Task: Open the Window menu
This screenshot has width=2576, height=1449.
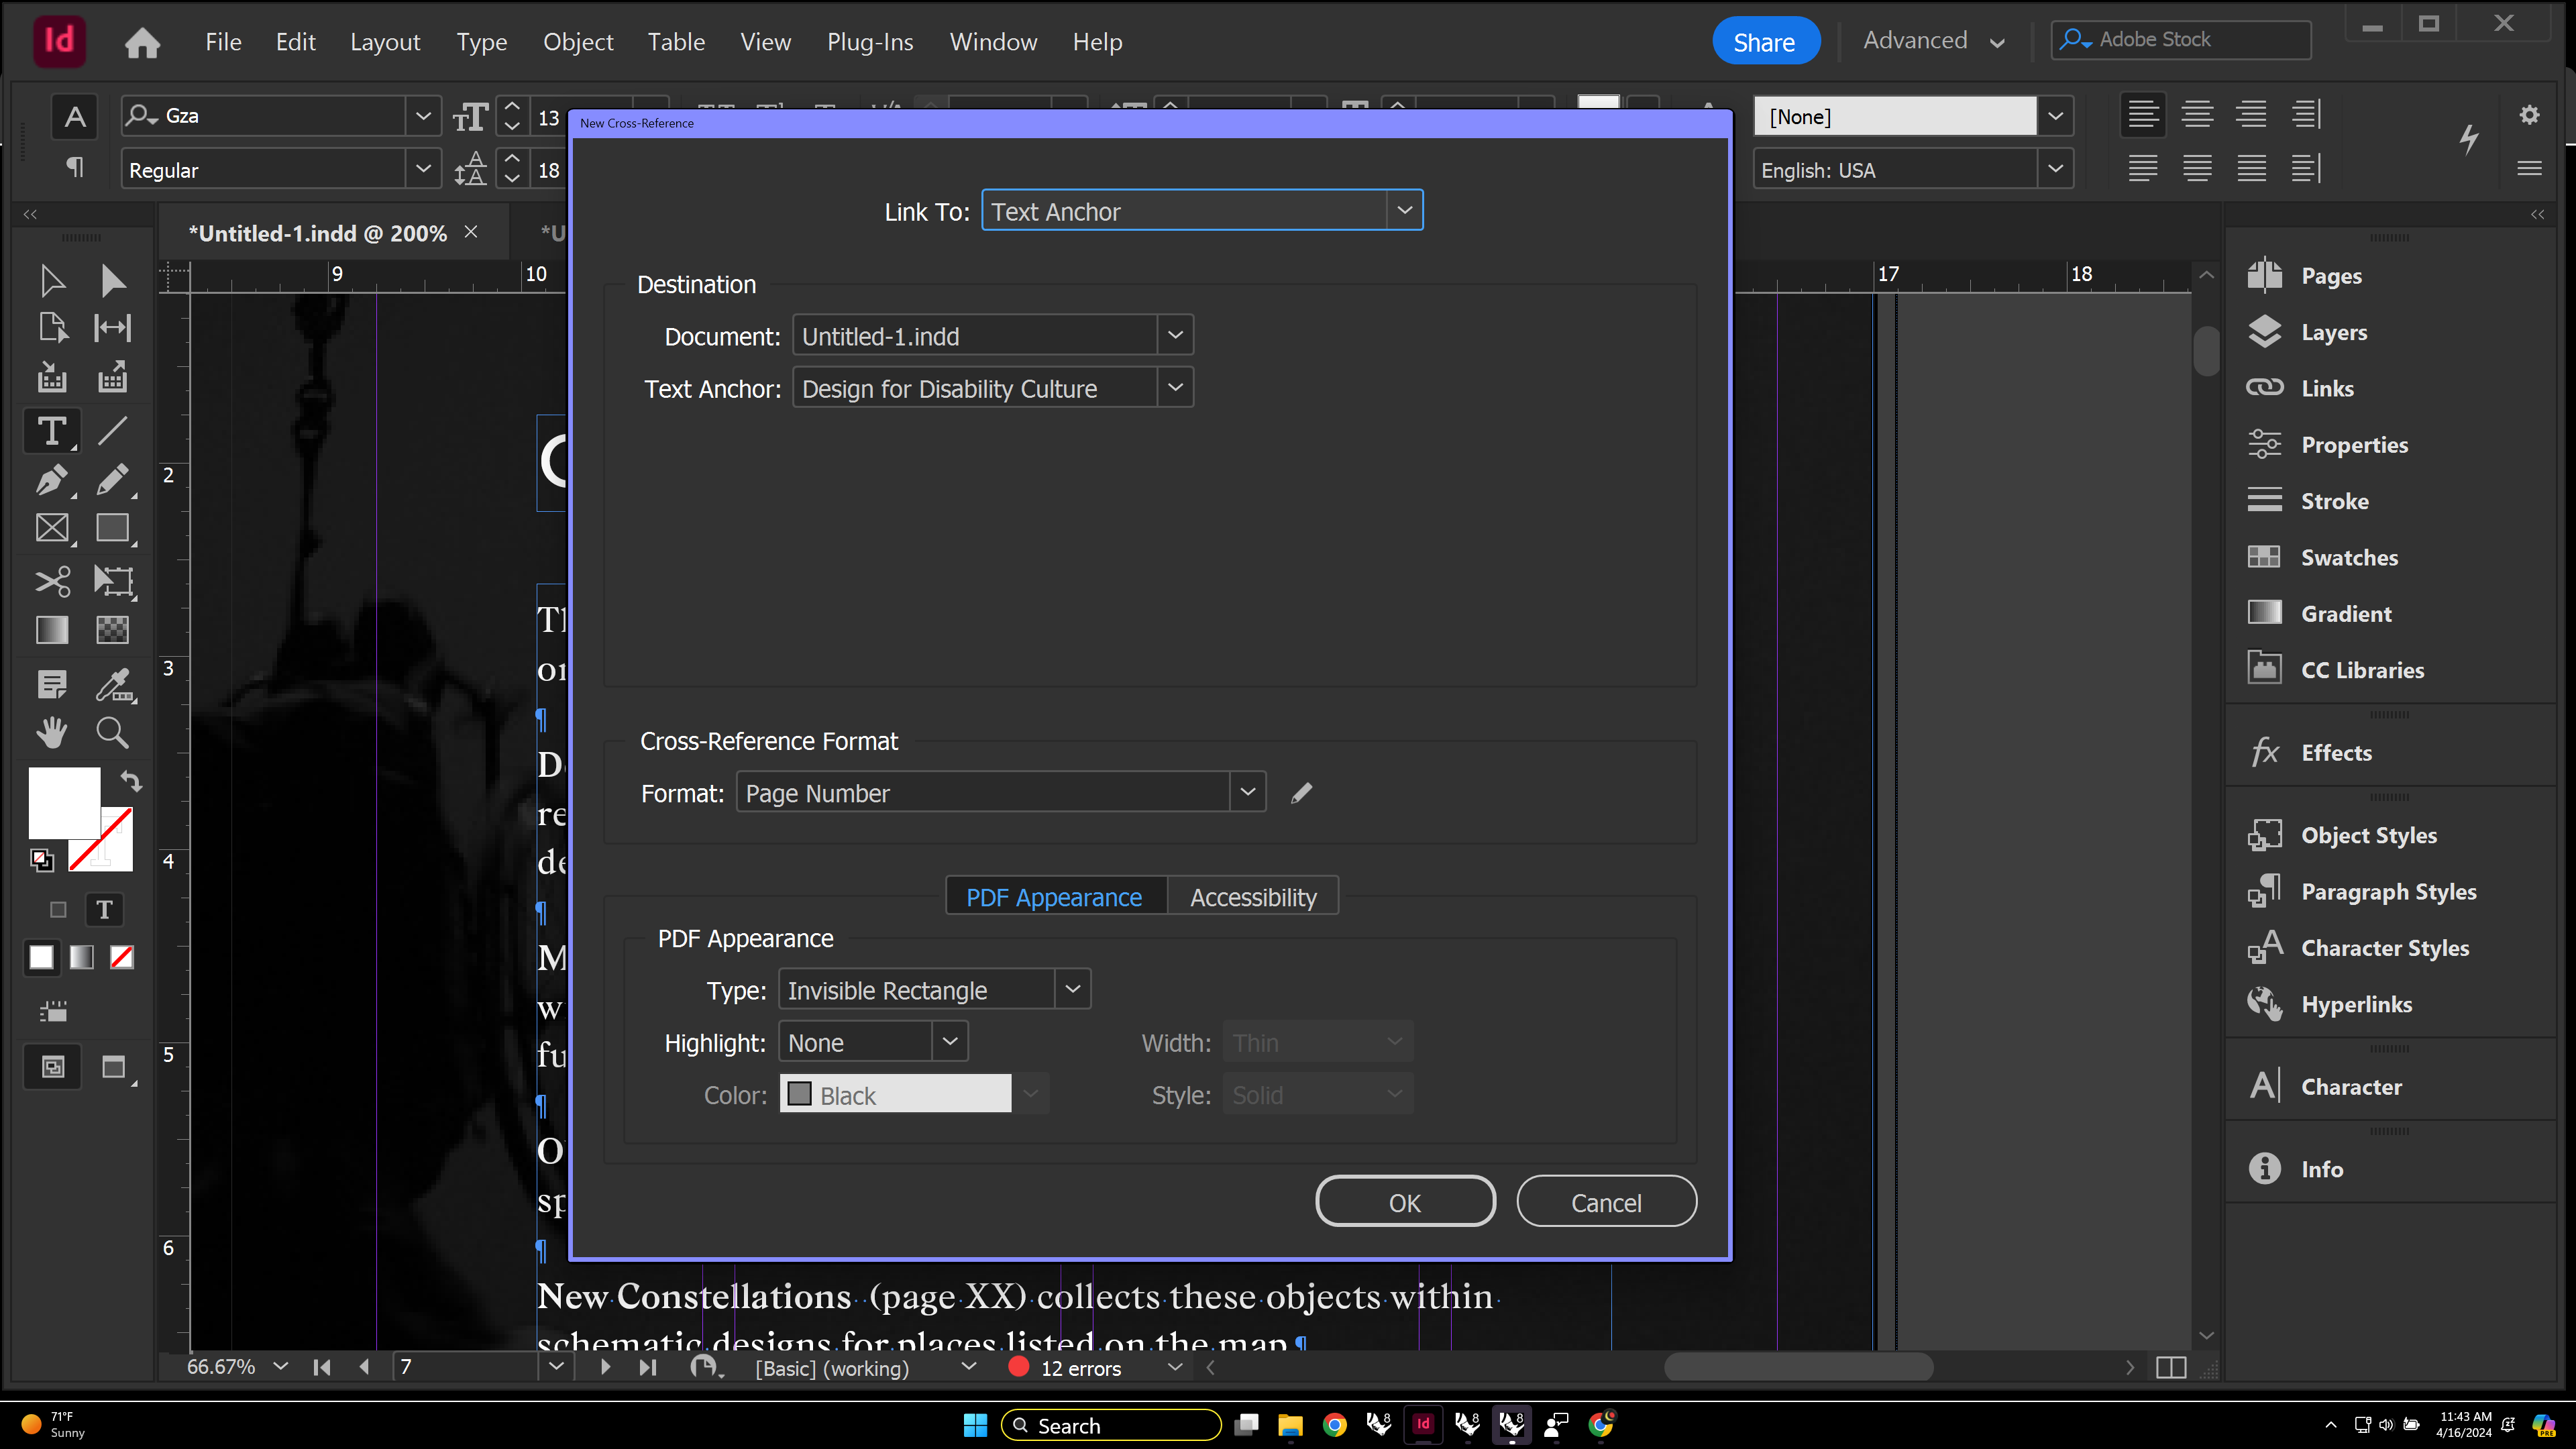Action: 993,41
